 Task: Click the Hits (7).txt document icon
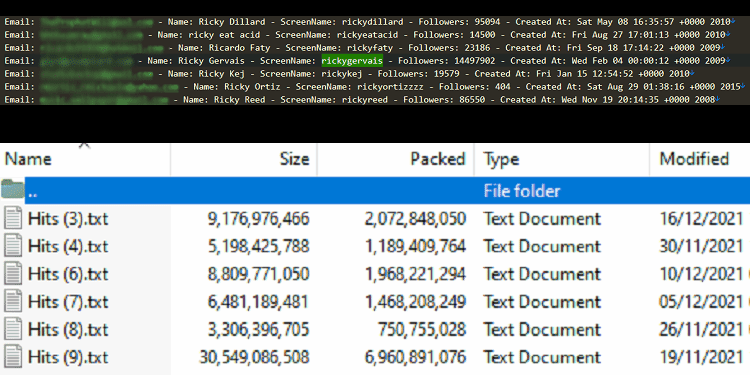[x=13, y=302]
